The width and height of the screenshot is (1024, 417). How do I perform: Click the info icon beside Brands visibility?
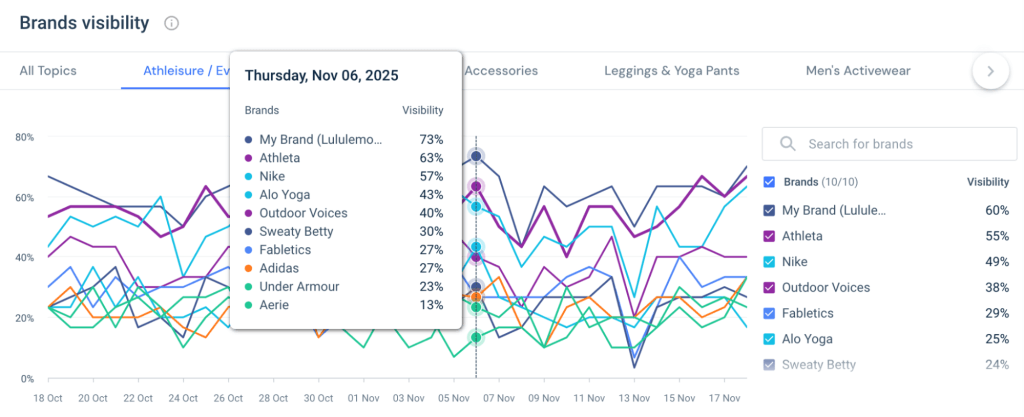pos(171,23)
